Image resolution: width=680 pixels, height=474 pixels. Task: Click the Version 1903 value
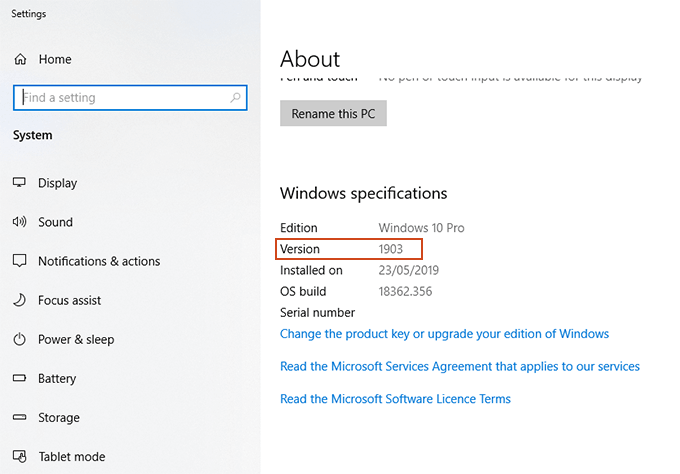(x=391, y=249)
